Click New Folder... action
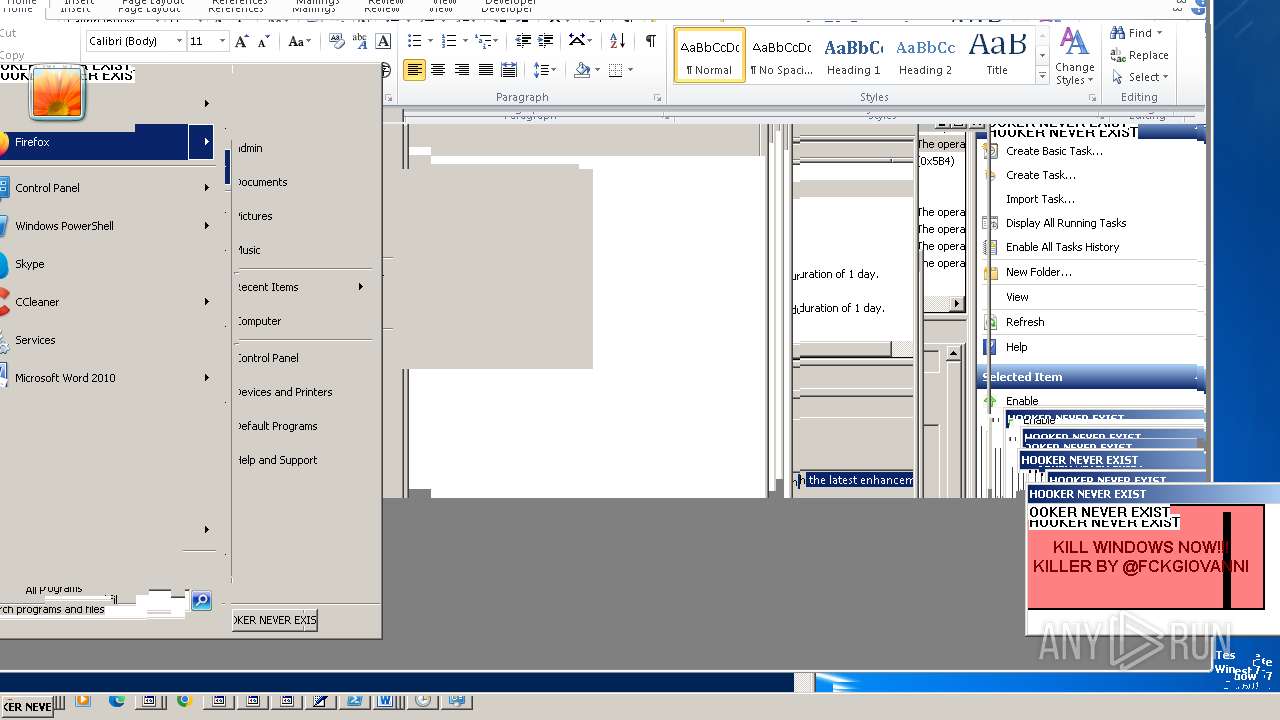1280x720 pixels. pyautogui.click(x=1038, y=272)
